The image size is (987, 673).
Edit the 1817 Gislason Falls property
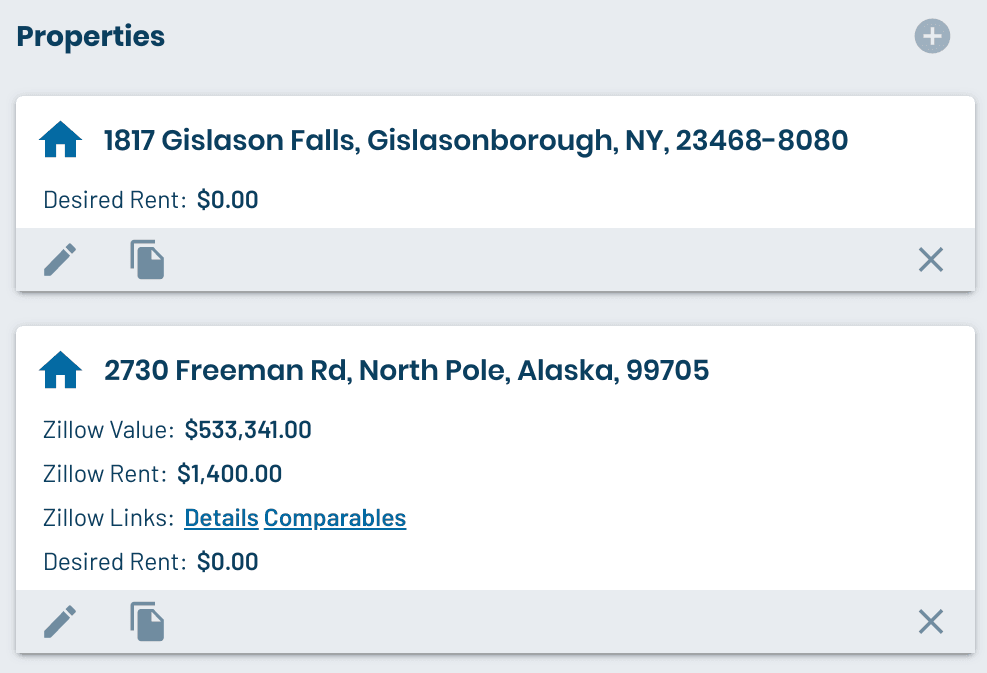pyautogui.click(x=60, y=260)
